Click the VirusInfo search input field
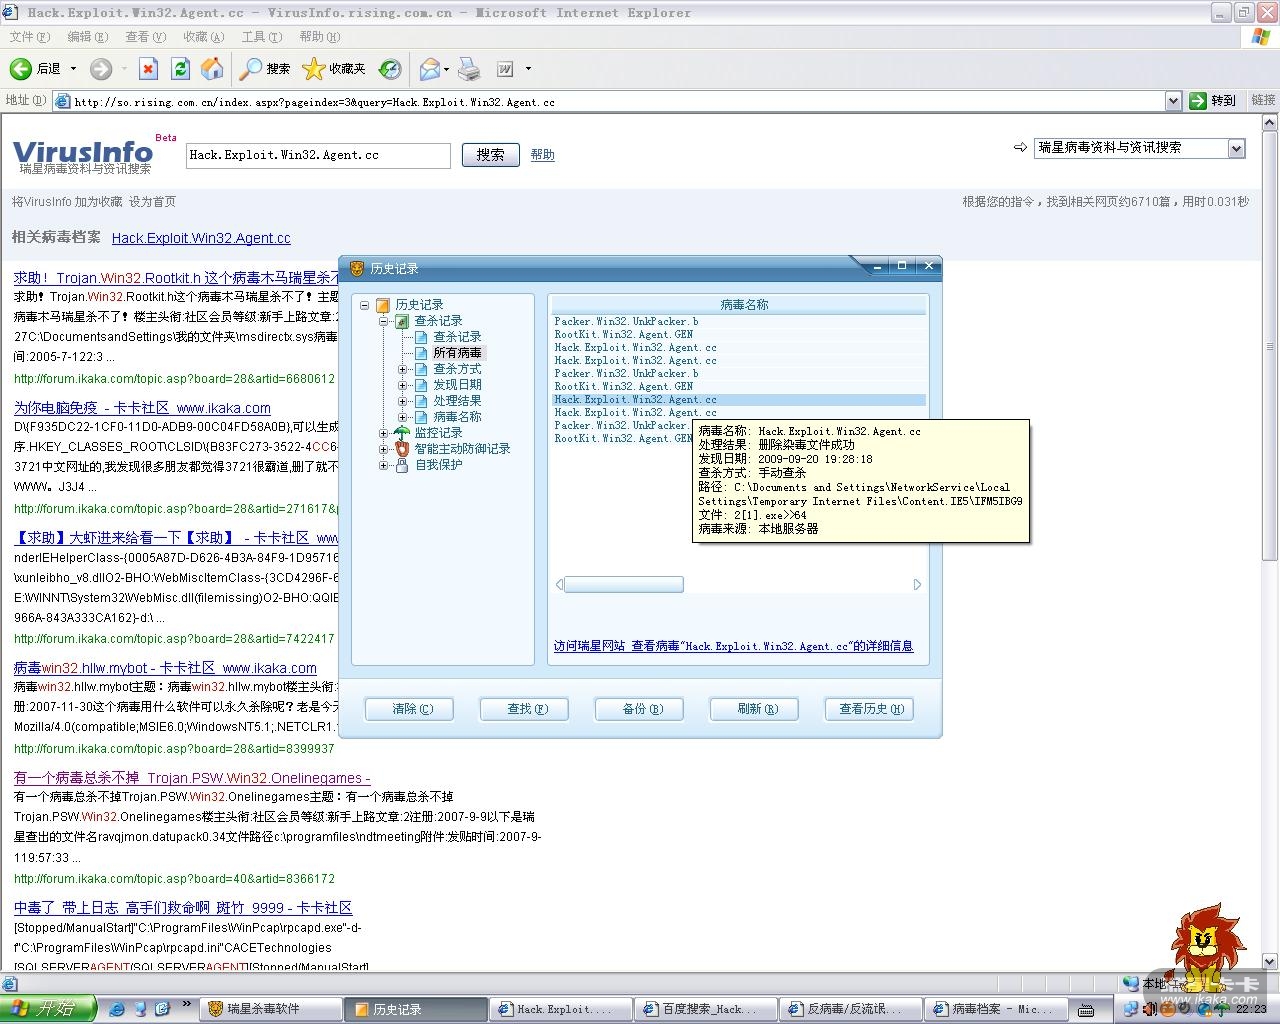Image resolution: width=1280 pixels, height=1024 pixels. click(x=318, y=155)
